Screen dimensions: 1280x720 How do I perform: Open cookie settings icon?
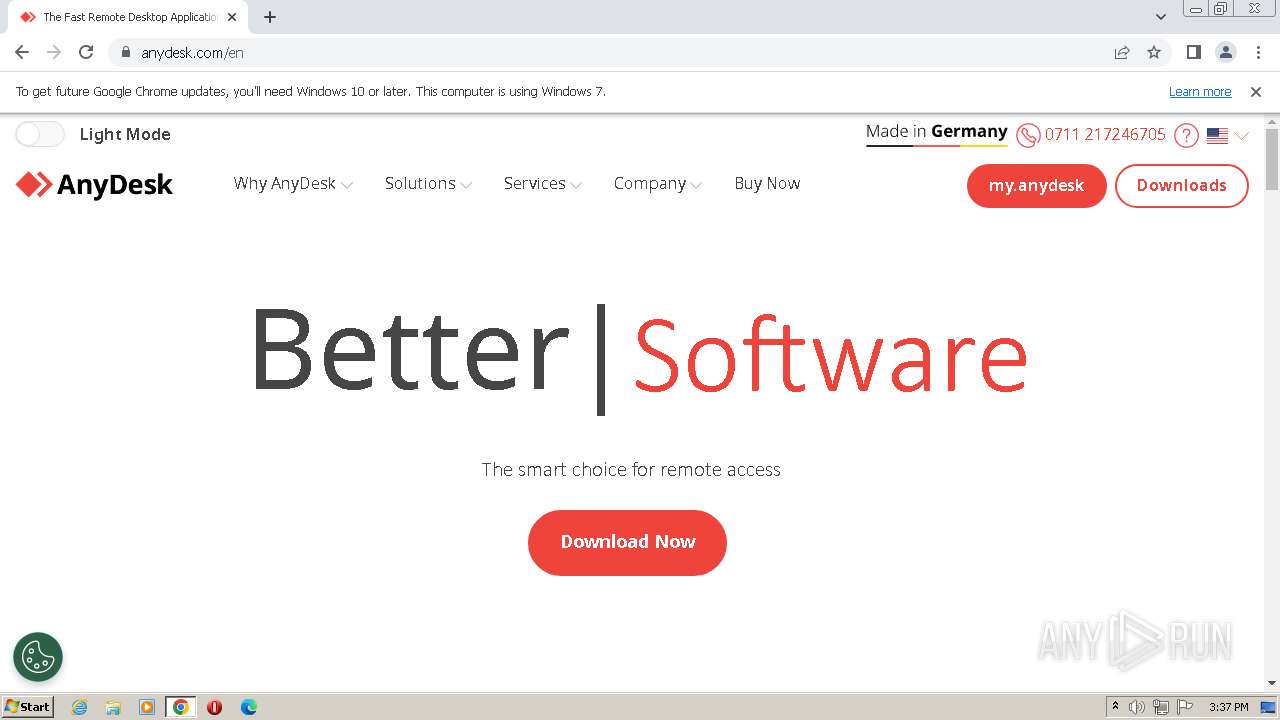click(38, 657)
